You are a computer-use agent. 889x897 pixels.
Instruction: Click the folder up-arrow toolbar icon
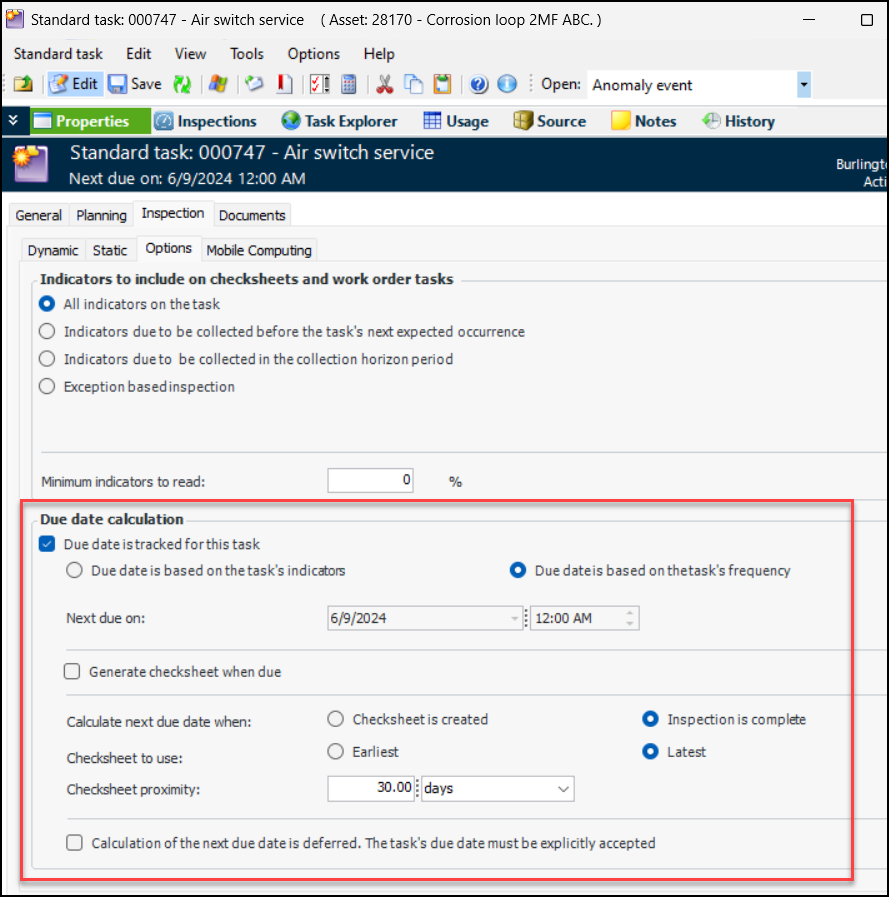[x=23, y=84]
